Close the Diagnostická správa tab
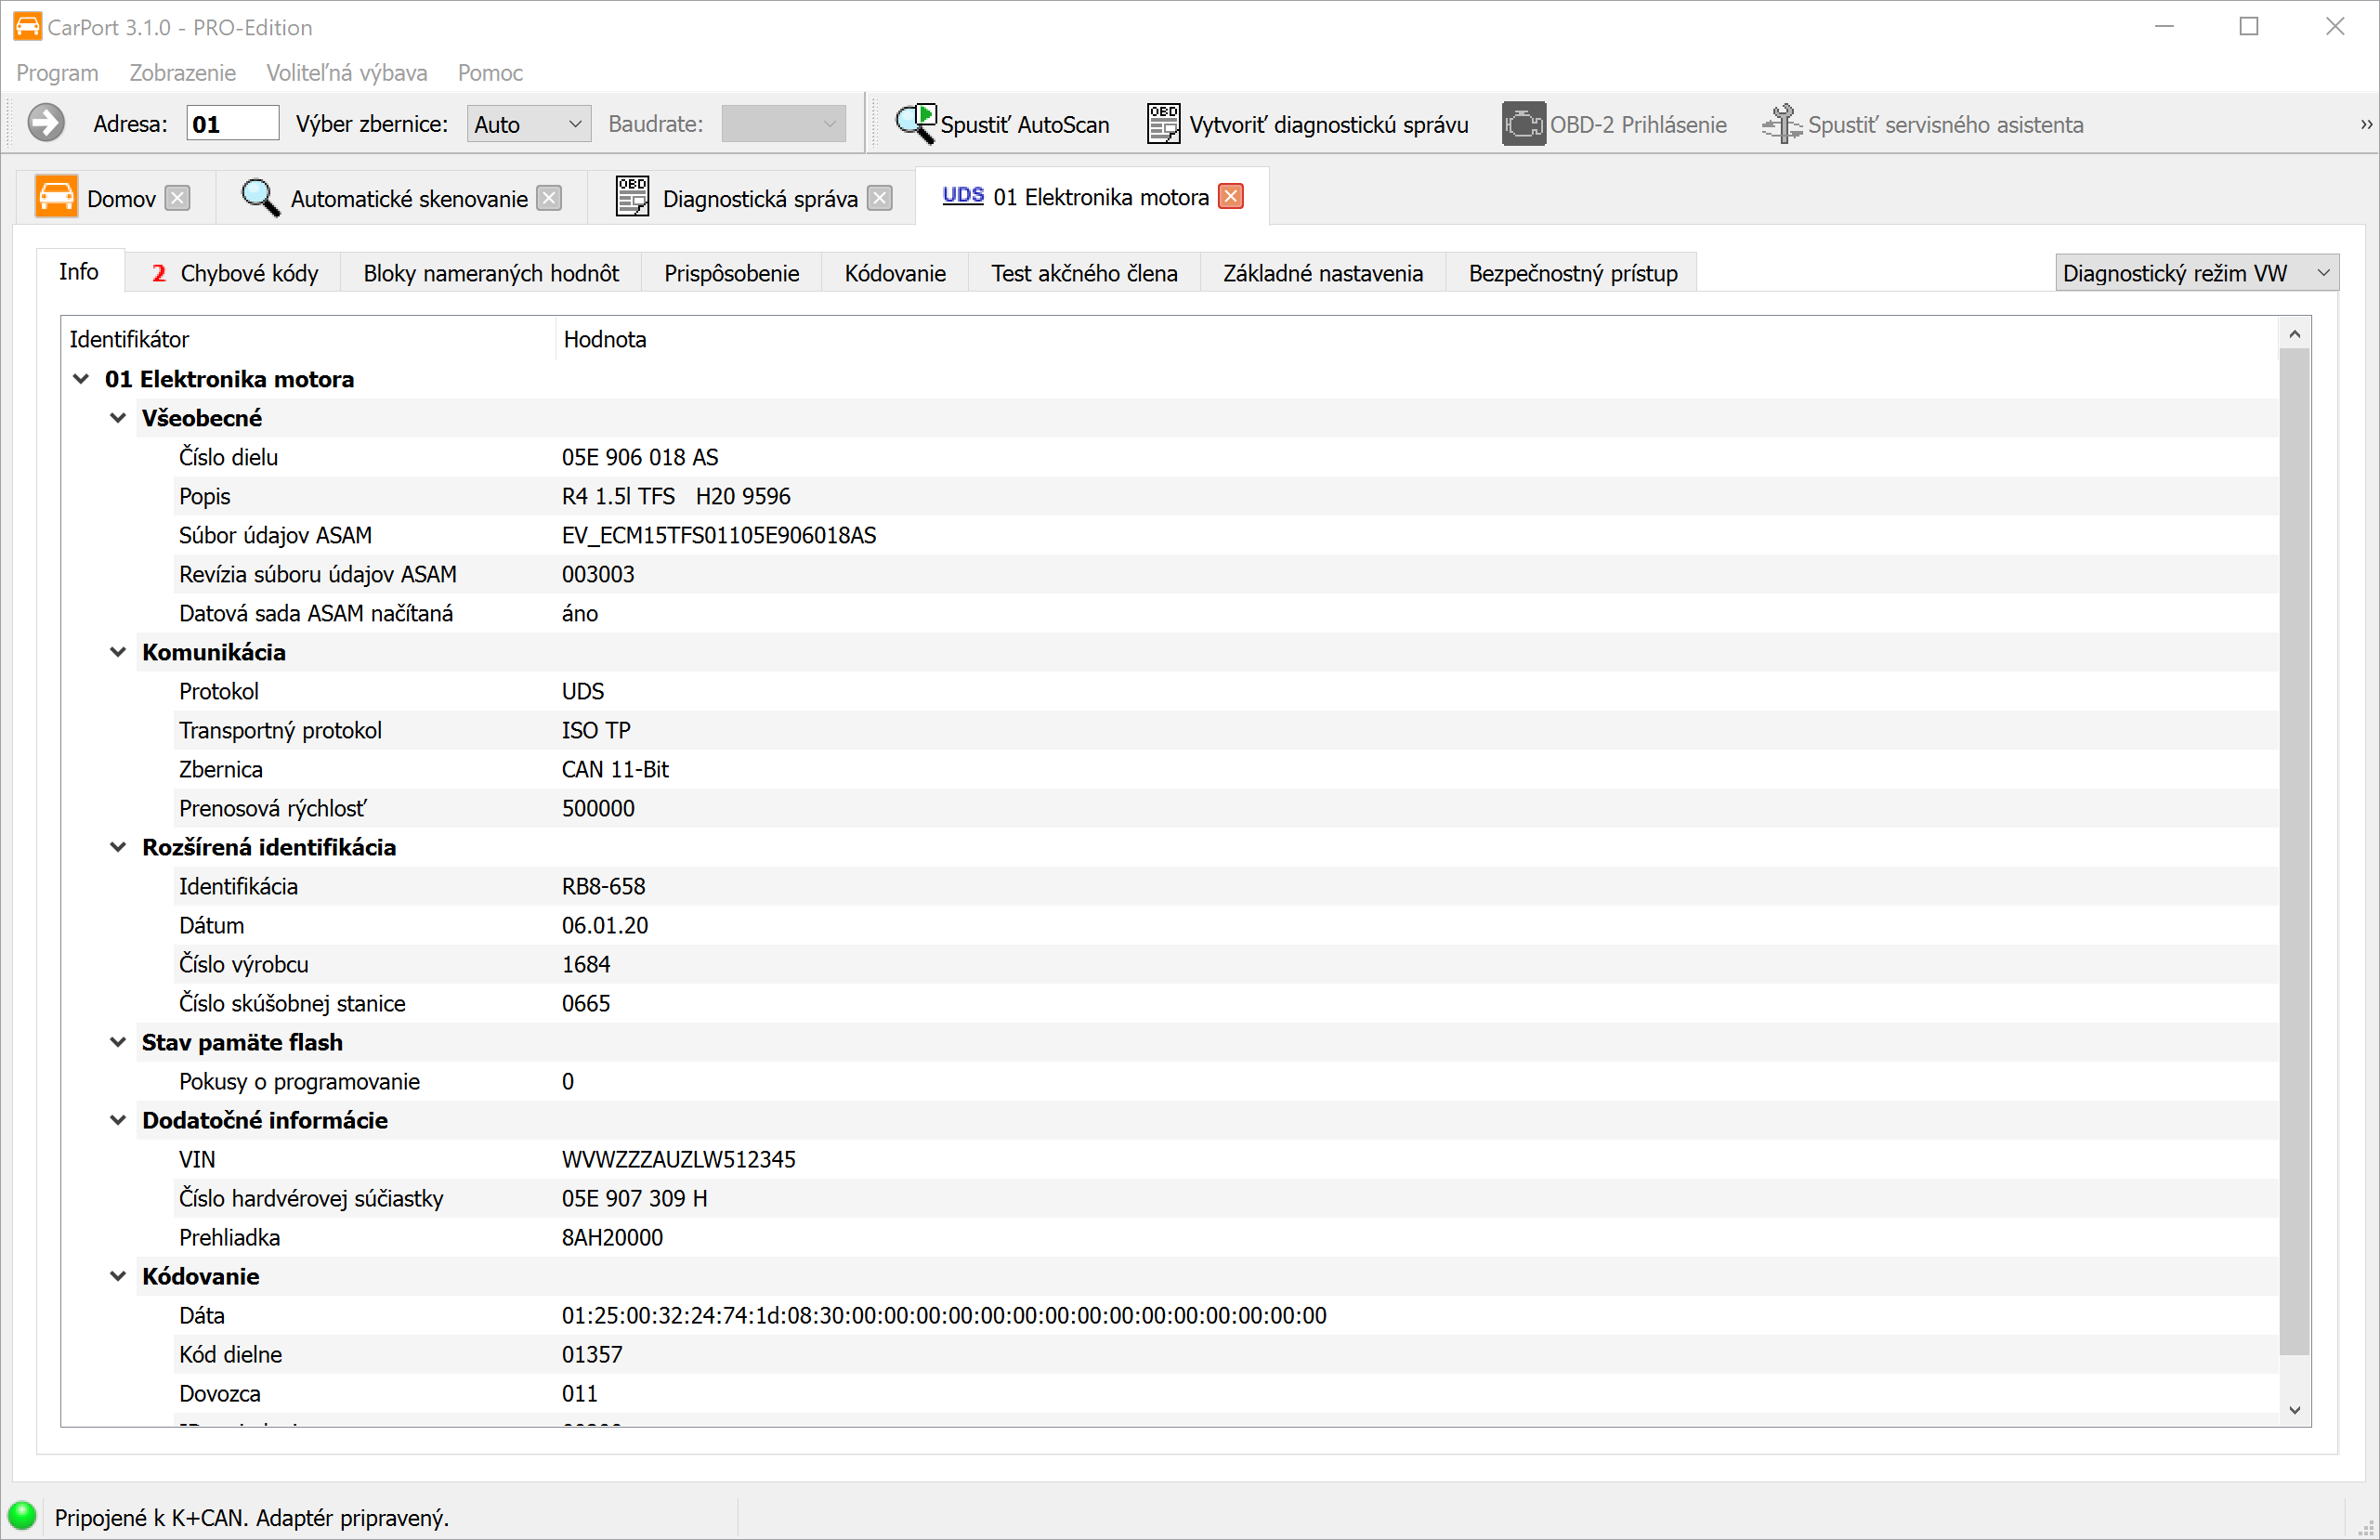 [x=880, y=198]
